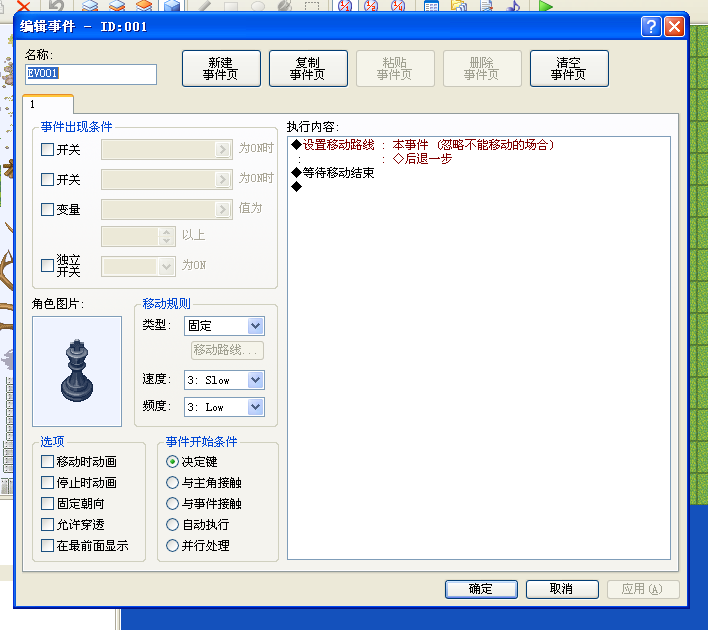The height and width of the screenshot is (630, 708).
Task: Set map zoom to 1/1 scale
Action: click(345, 6)
